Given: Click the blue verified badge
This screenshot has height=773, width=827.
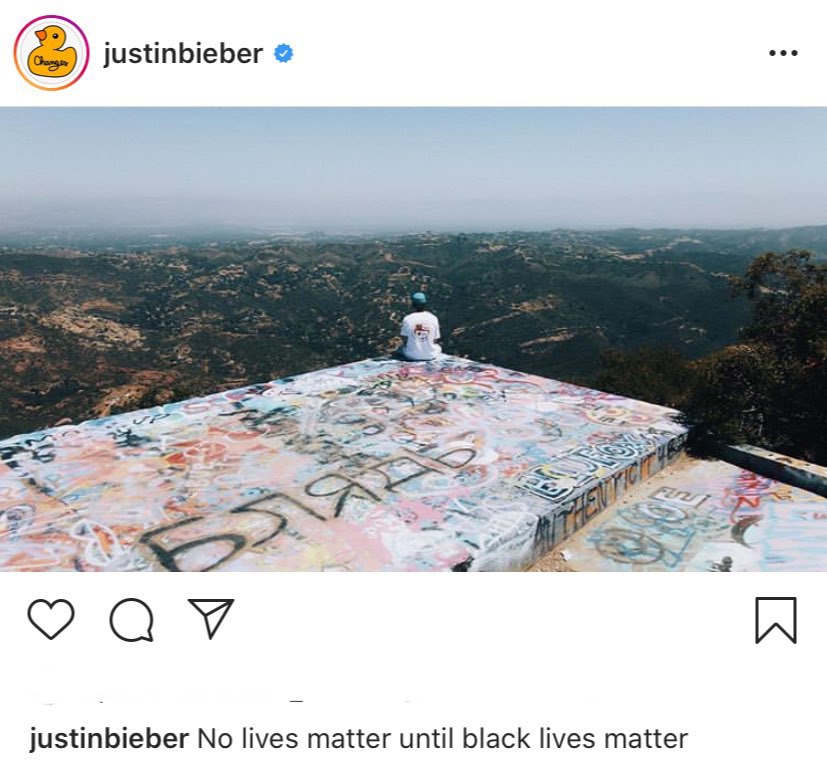Looking at the screenshot, I should coord(284,53).
